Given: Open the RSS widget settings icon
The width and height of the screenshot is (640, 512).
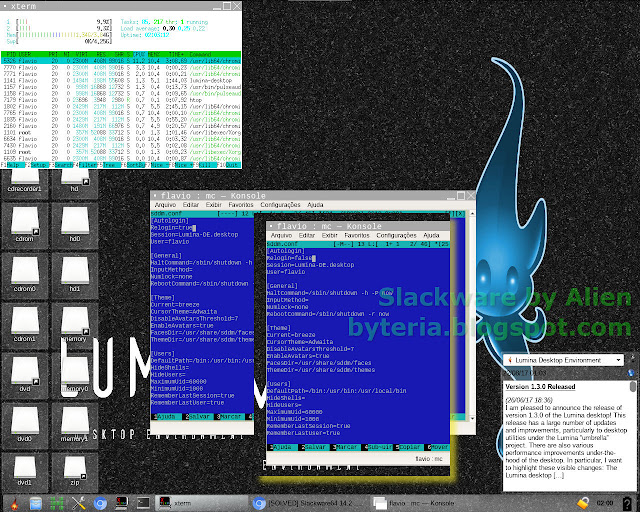Looking at the screenshot, I should point(632,359).
